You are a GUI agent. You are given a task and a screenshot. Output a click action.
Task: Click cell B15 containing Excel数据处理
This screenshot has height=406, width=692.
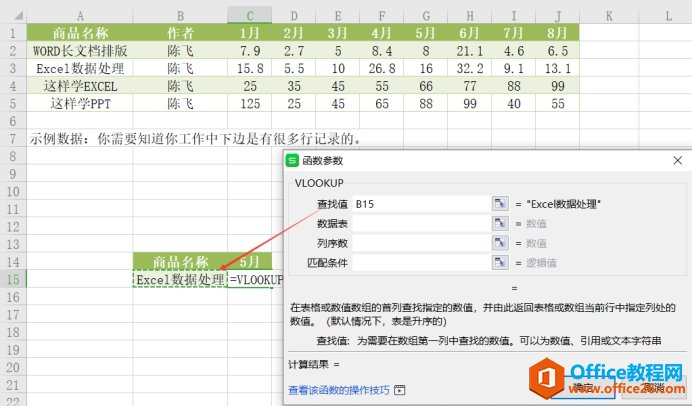point(180,279)
